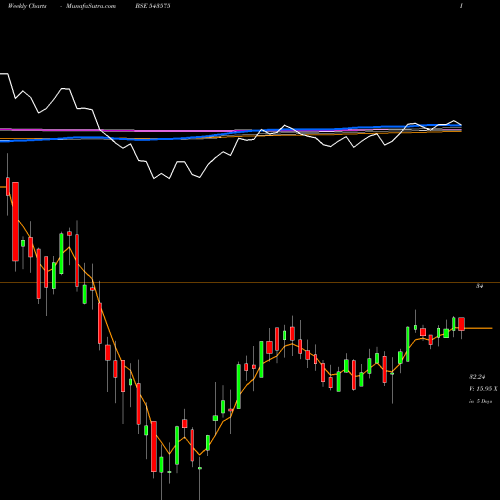Click the 'V: 15.95 X' volume text
The height and width of the screenshot is (500, 500).
483,389
